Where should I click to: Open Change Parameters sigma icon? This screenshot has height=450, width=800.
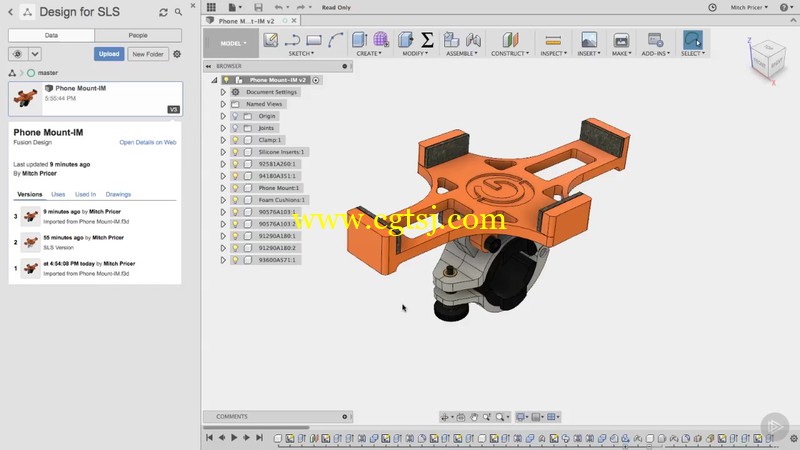click(428, 40)
